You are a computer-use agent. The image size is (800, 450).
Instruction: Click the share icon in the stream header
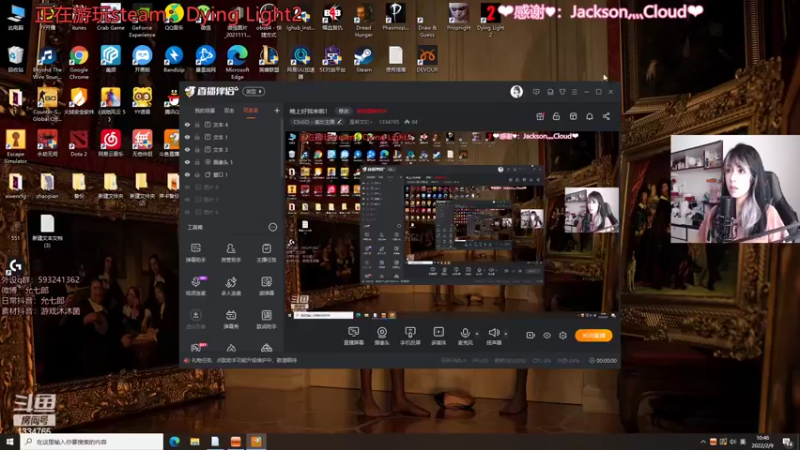[606, 116]
